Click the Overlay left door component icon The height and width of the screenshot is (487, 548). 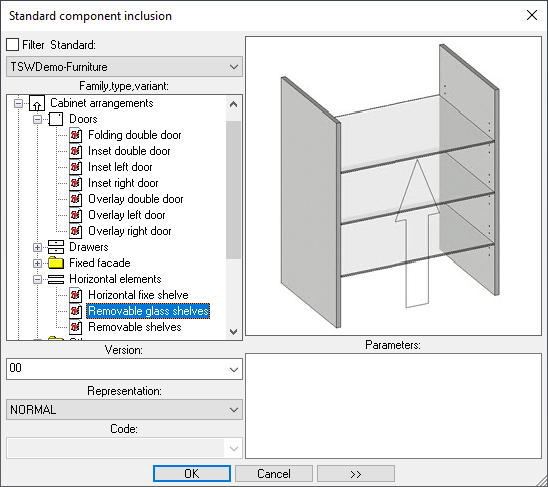(x=75, y=215)
